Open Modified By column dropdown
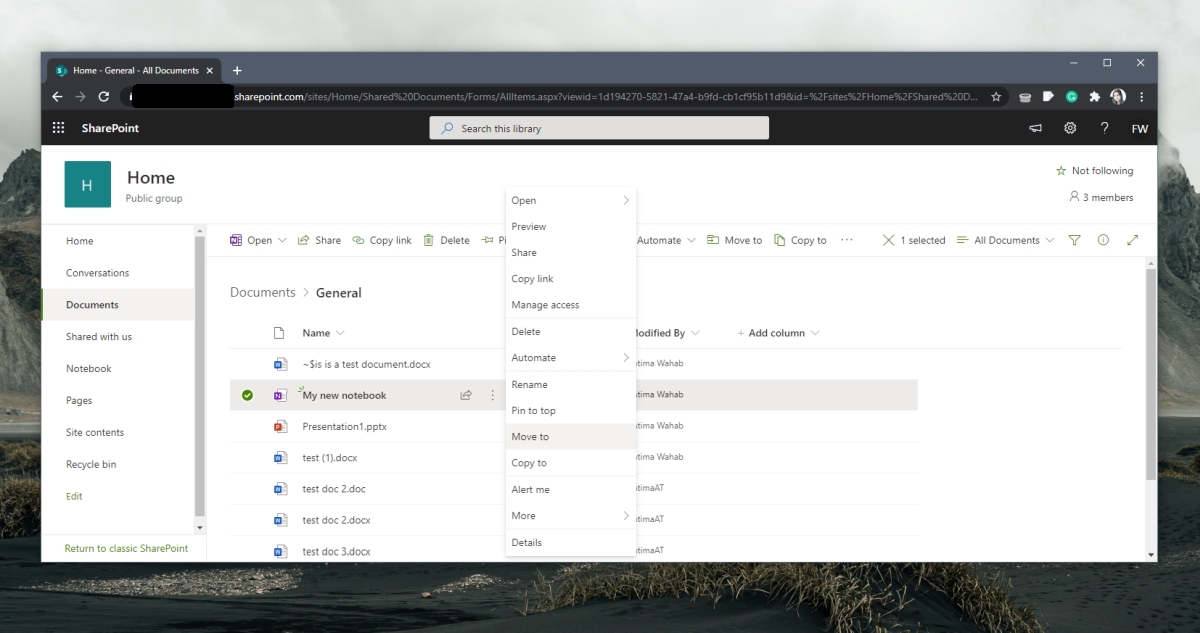Image resolution: width=1200 pixels, height=633 pixels. point(695,333)
